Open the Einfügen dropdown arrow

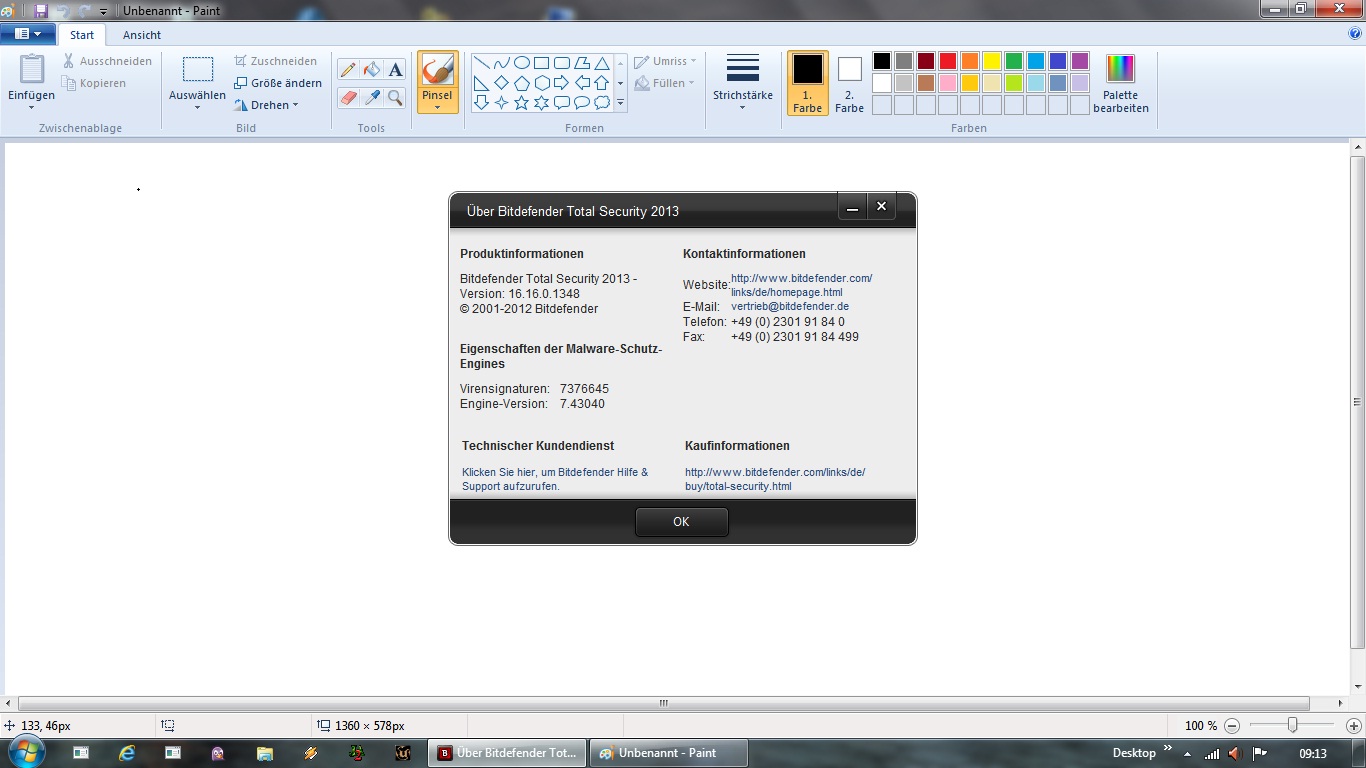tap(32, 107)
